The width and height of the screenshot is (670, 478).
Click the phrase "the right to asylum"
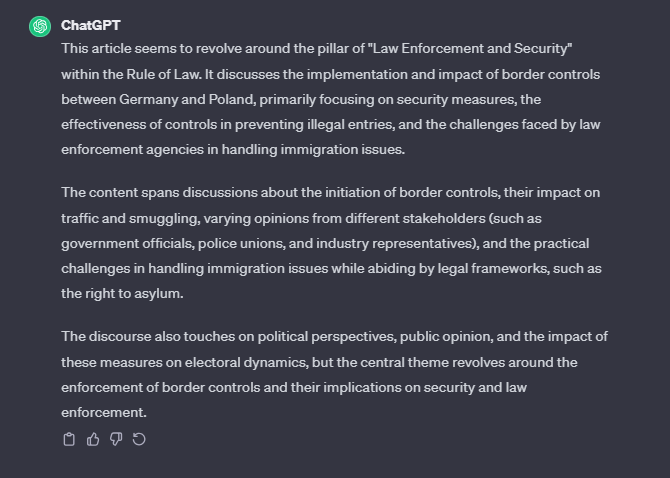(x=121, y=293)
